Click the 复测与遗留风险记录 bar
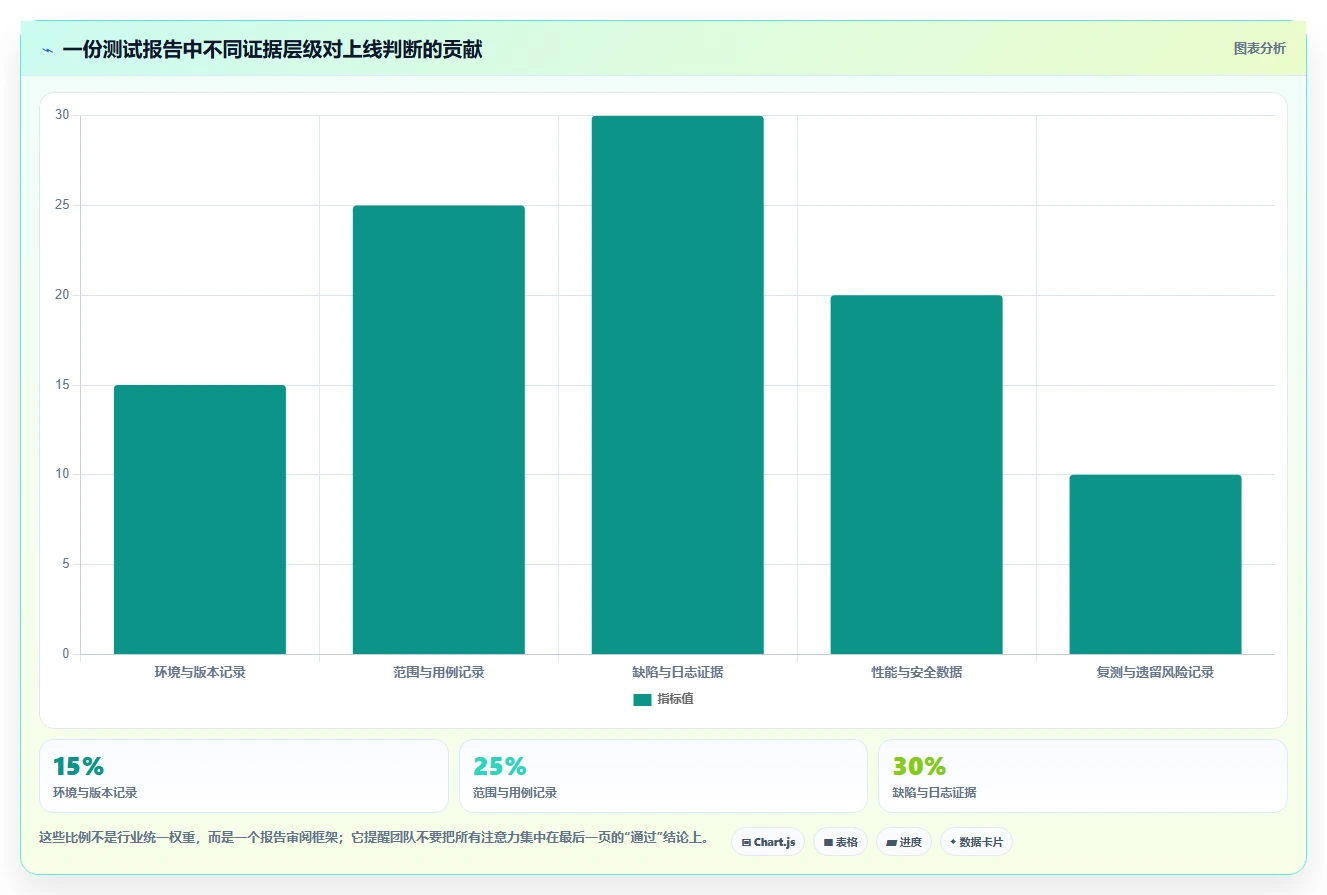This screenshot has width=1327, height=895. click(1156, 564)
